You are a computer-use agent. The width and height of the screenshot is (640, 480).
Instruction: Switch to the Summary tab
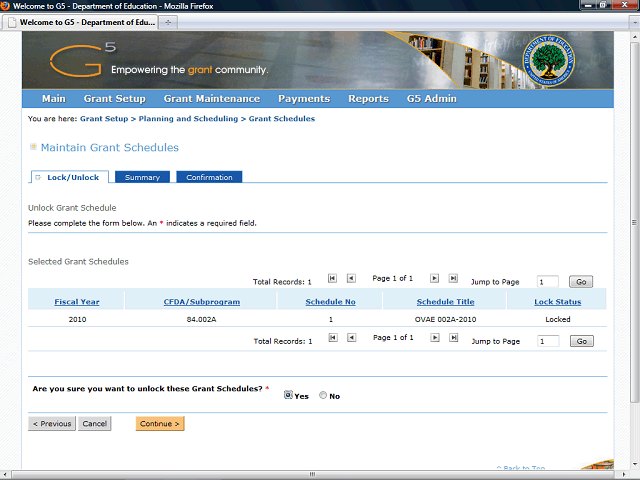(142, 177)
